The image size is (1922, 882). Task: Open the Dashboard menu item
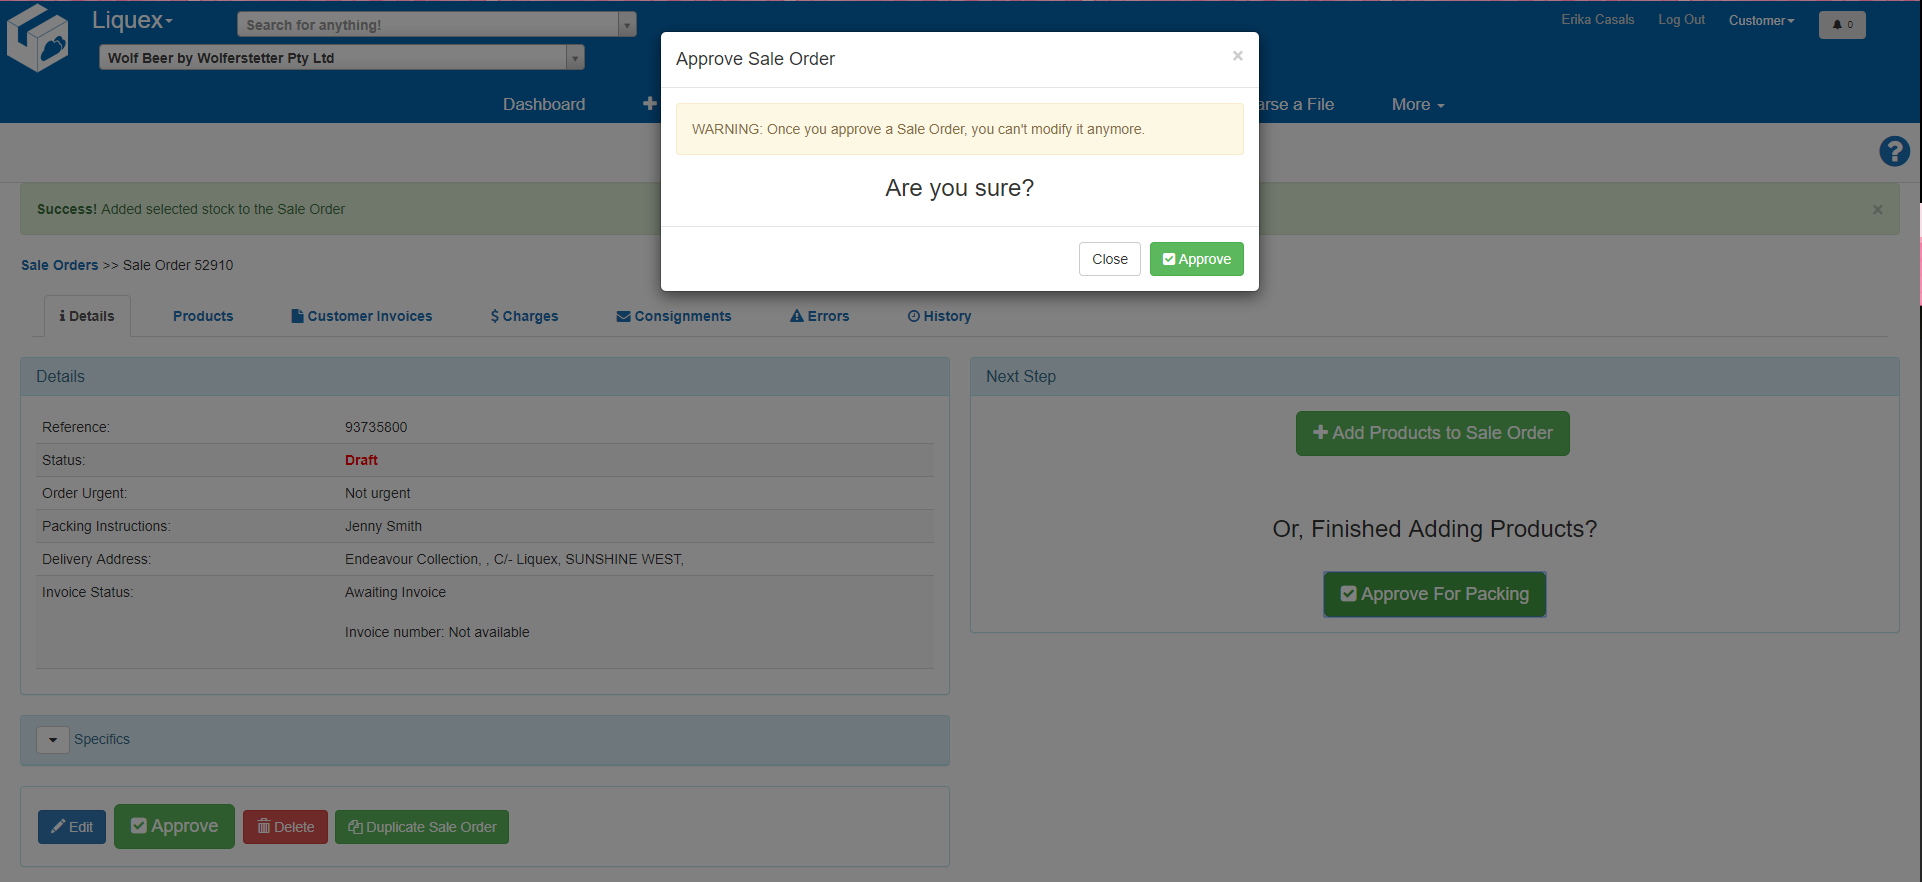point(544,104)
